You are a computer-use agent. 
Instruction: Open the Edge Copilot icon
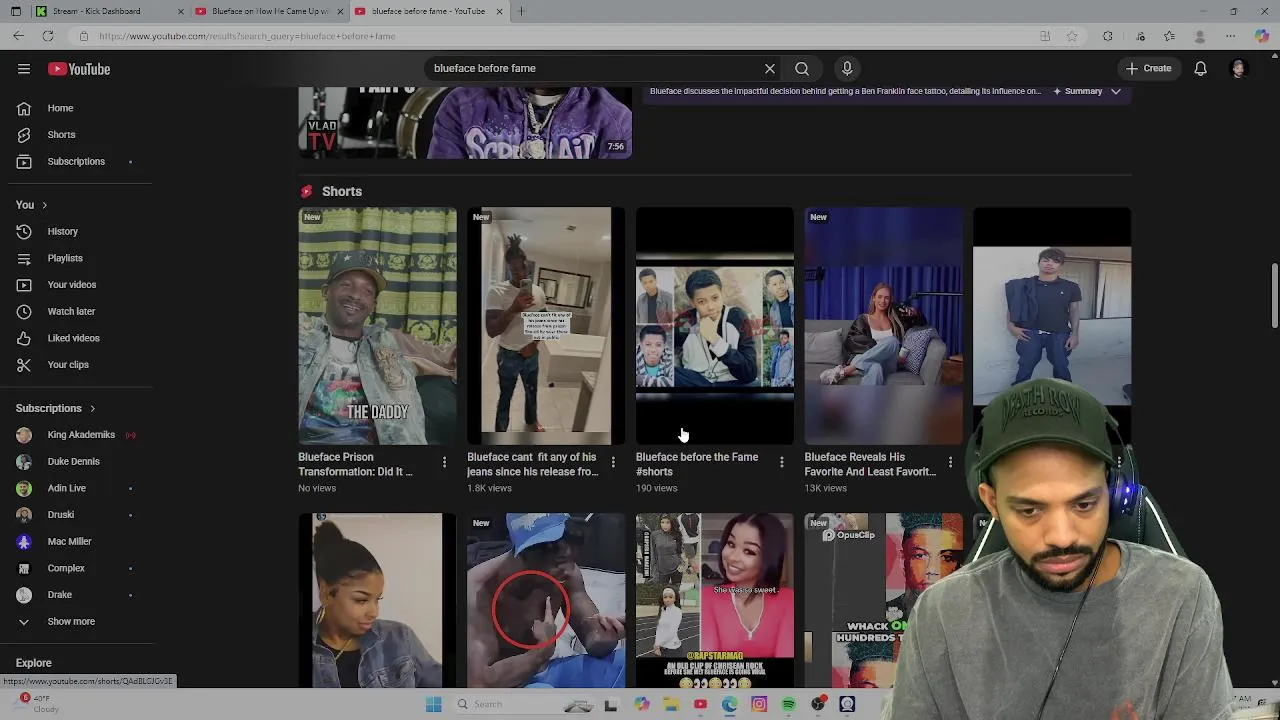[1262, 36]
